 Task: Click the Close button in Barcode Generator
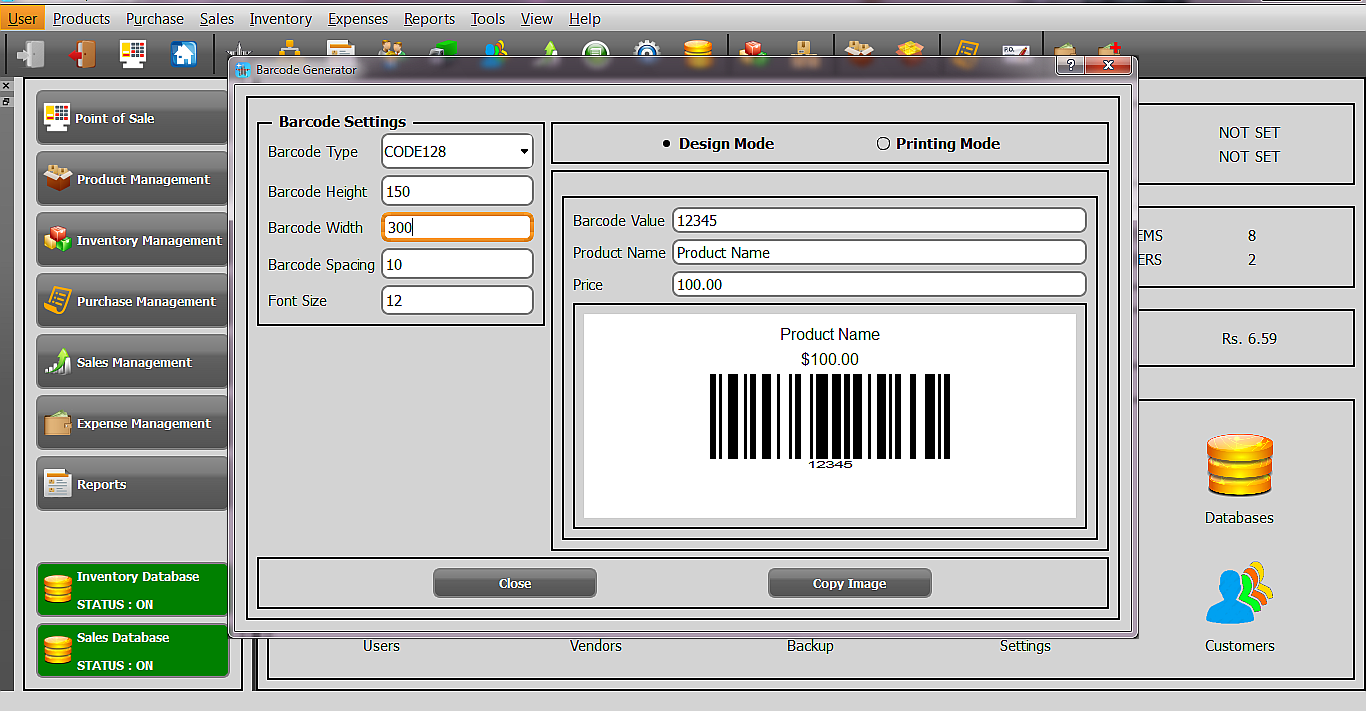click(x=514, y=583)
